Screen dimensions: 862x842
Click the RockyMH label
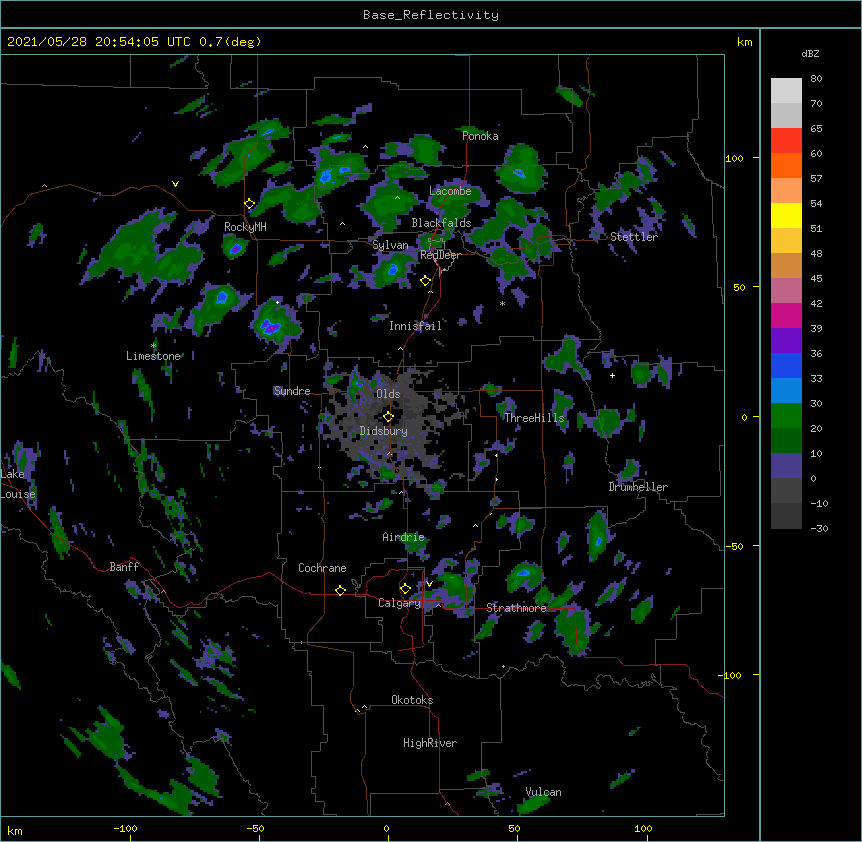click(x=245, y=227)
